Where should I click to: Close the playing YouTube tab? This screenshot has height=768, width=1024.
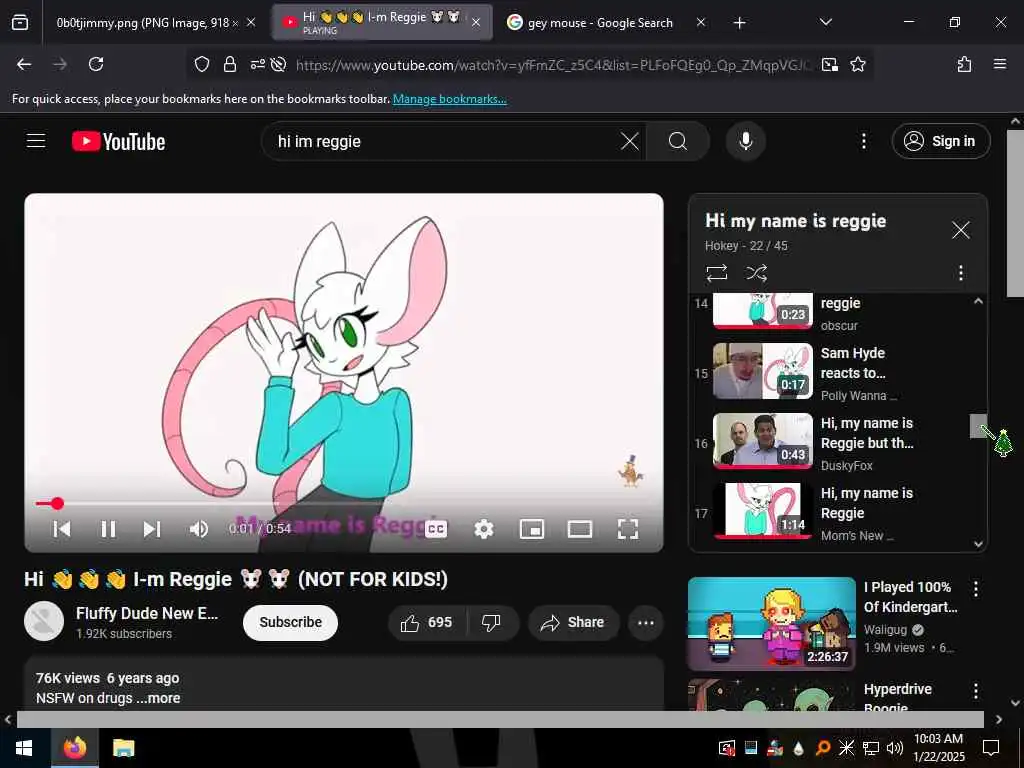[476, 22]
